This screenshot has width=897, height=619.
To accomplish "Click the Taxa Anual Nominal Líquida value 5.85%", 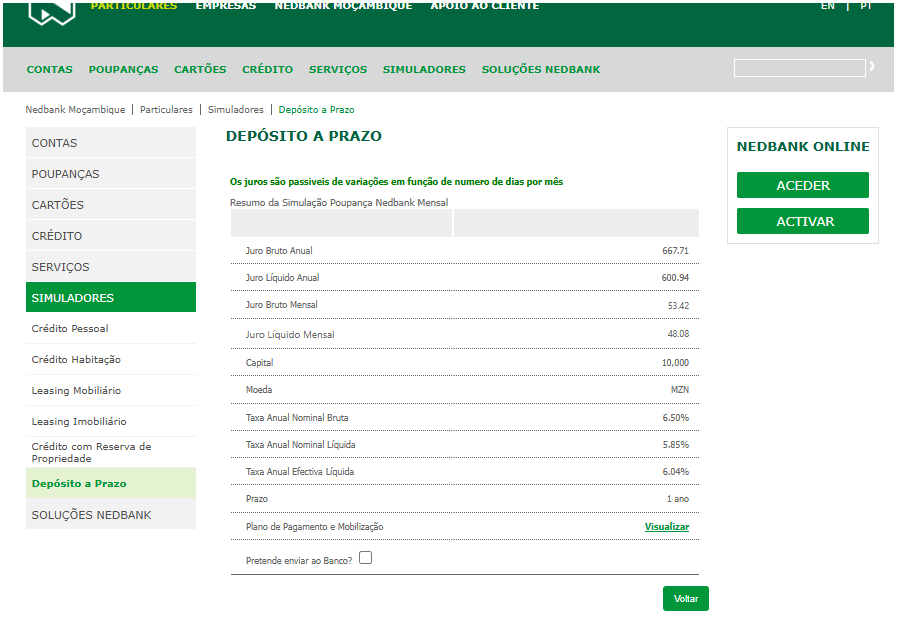I will 676,445.
